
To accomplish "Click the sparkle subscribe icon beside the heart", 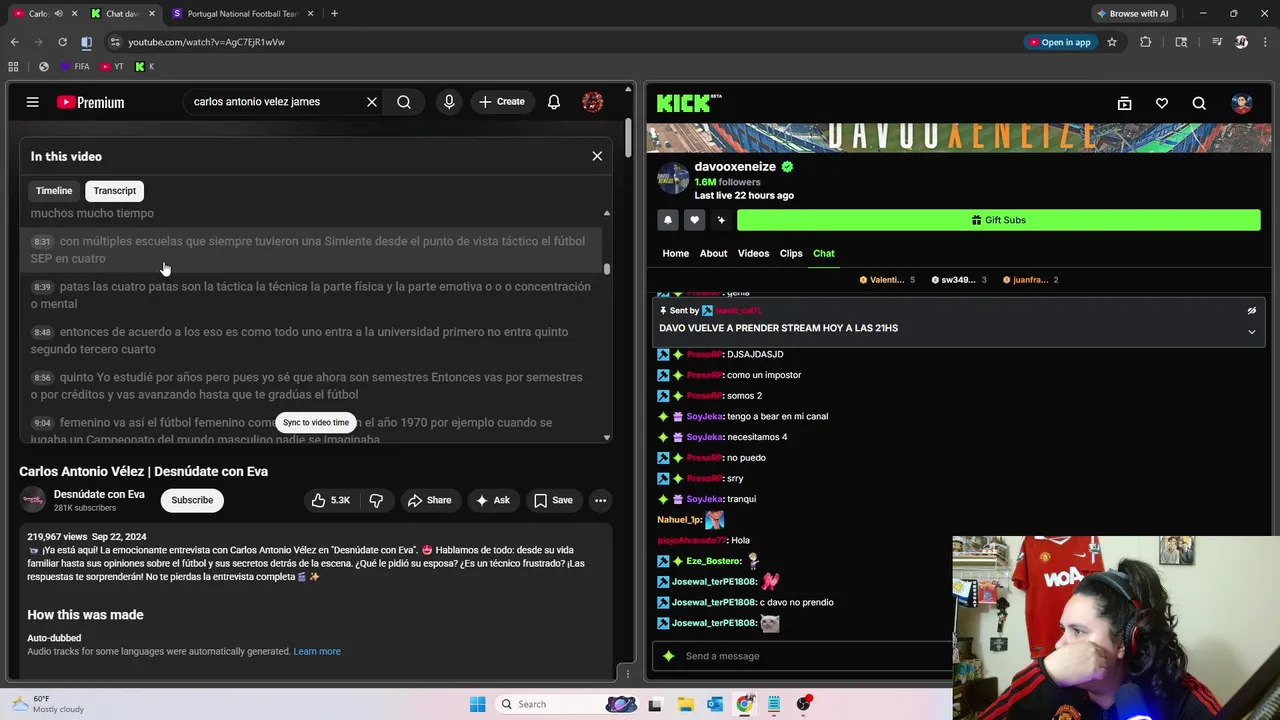I will tap(721, 220).
